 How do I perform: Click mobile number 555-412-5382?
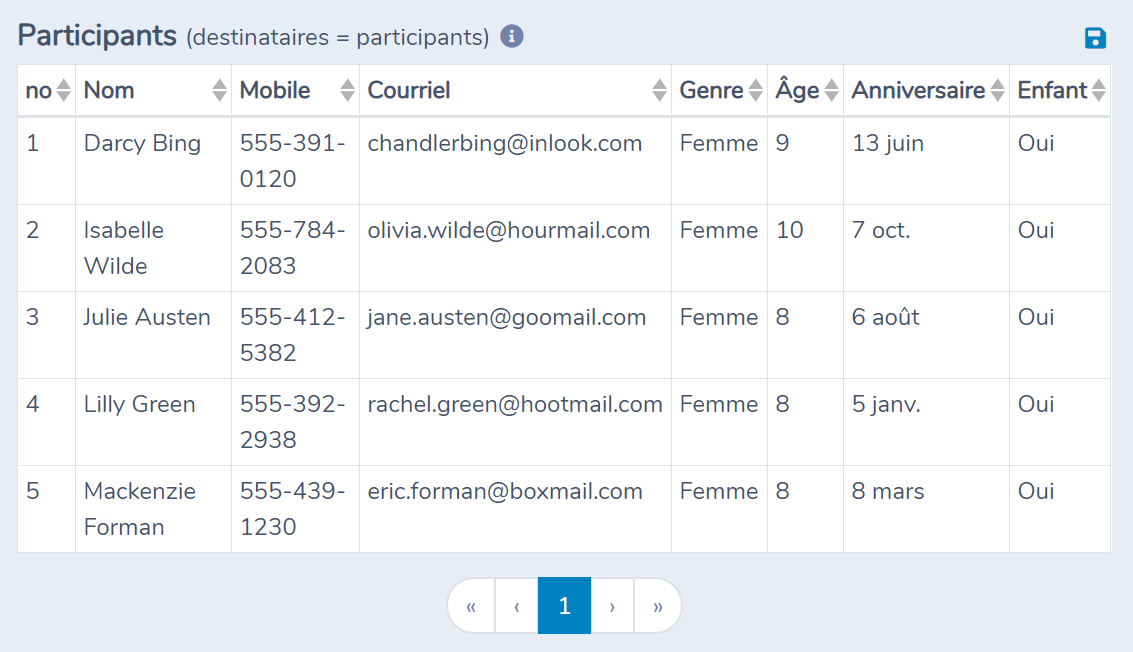(293, 335)
